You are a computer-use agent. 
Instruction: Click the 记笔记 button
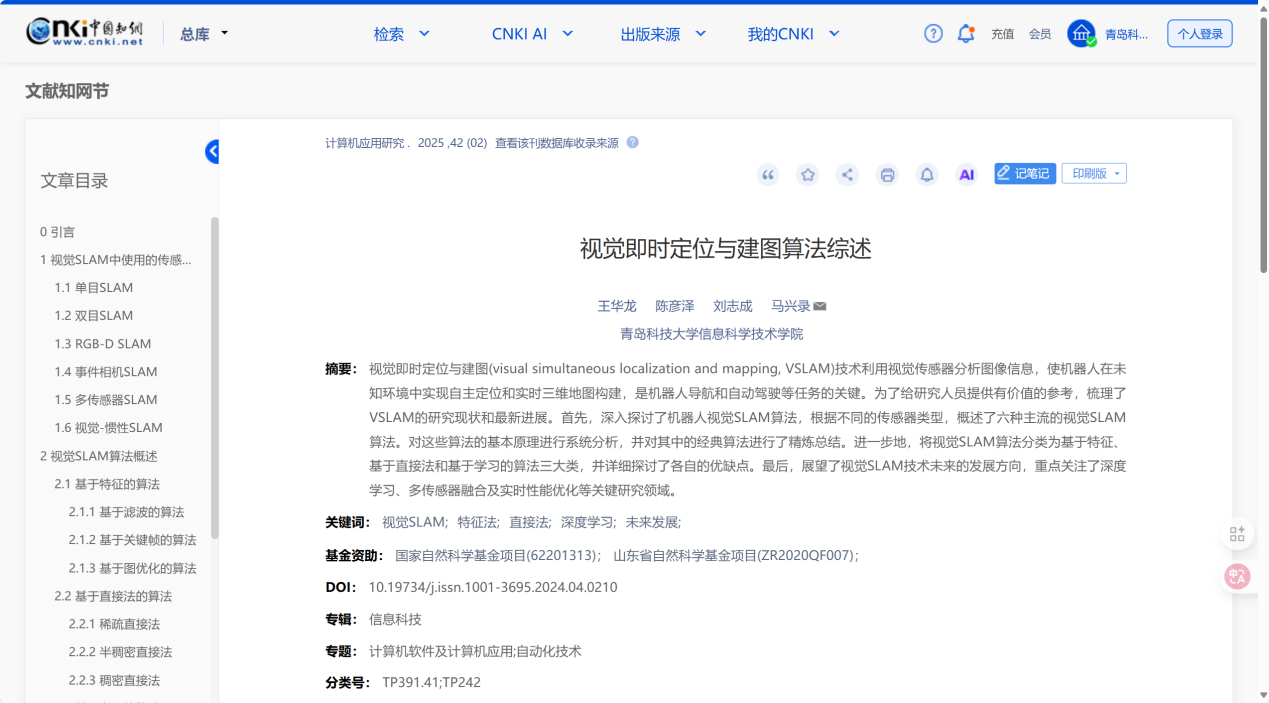(1024, 174)
